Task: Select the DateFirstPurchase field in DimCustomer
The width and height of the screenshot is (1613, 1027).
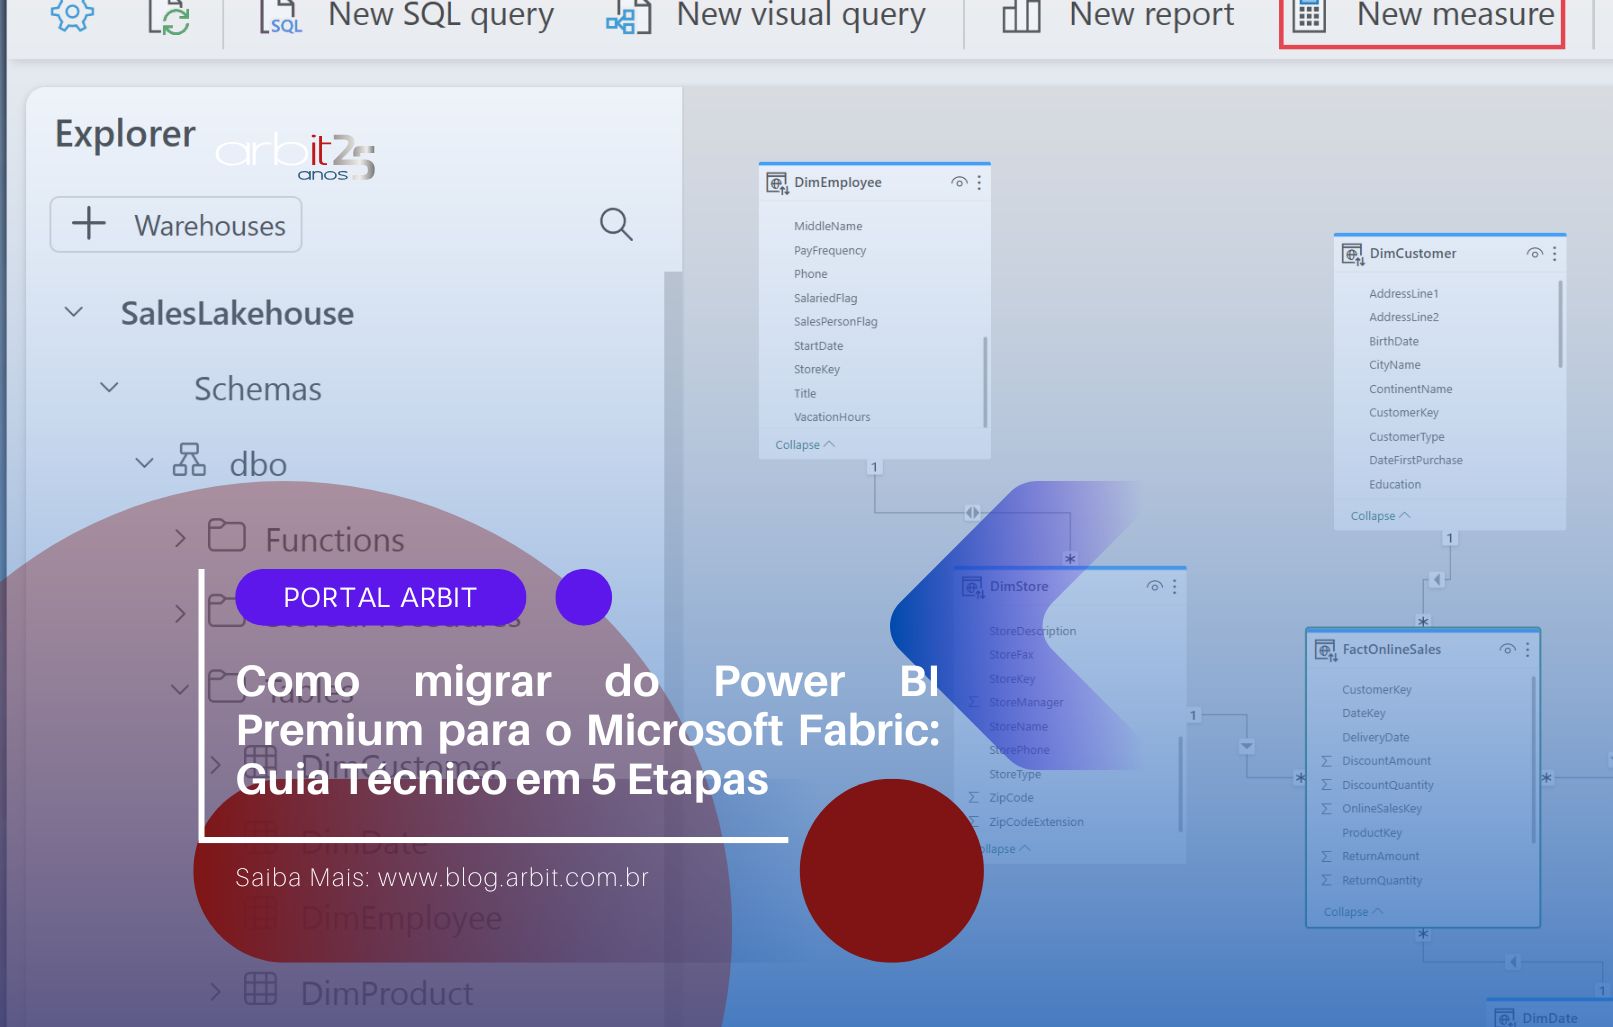Action: point(1416,460)
